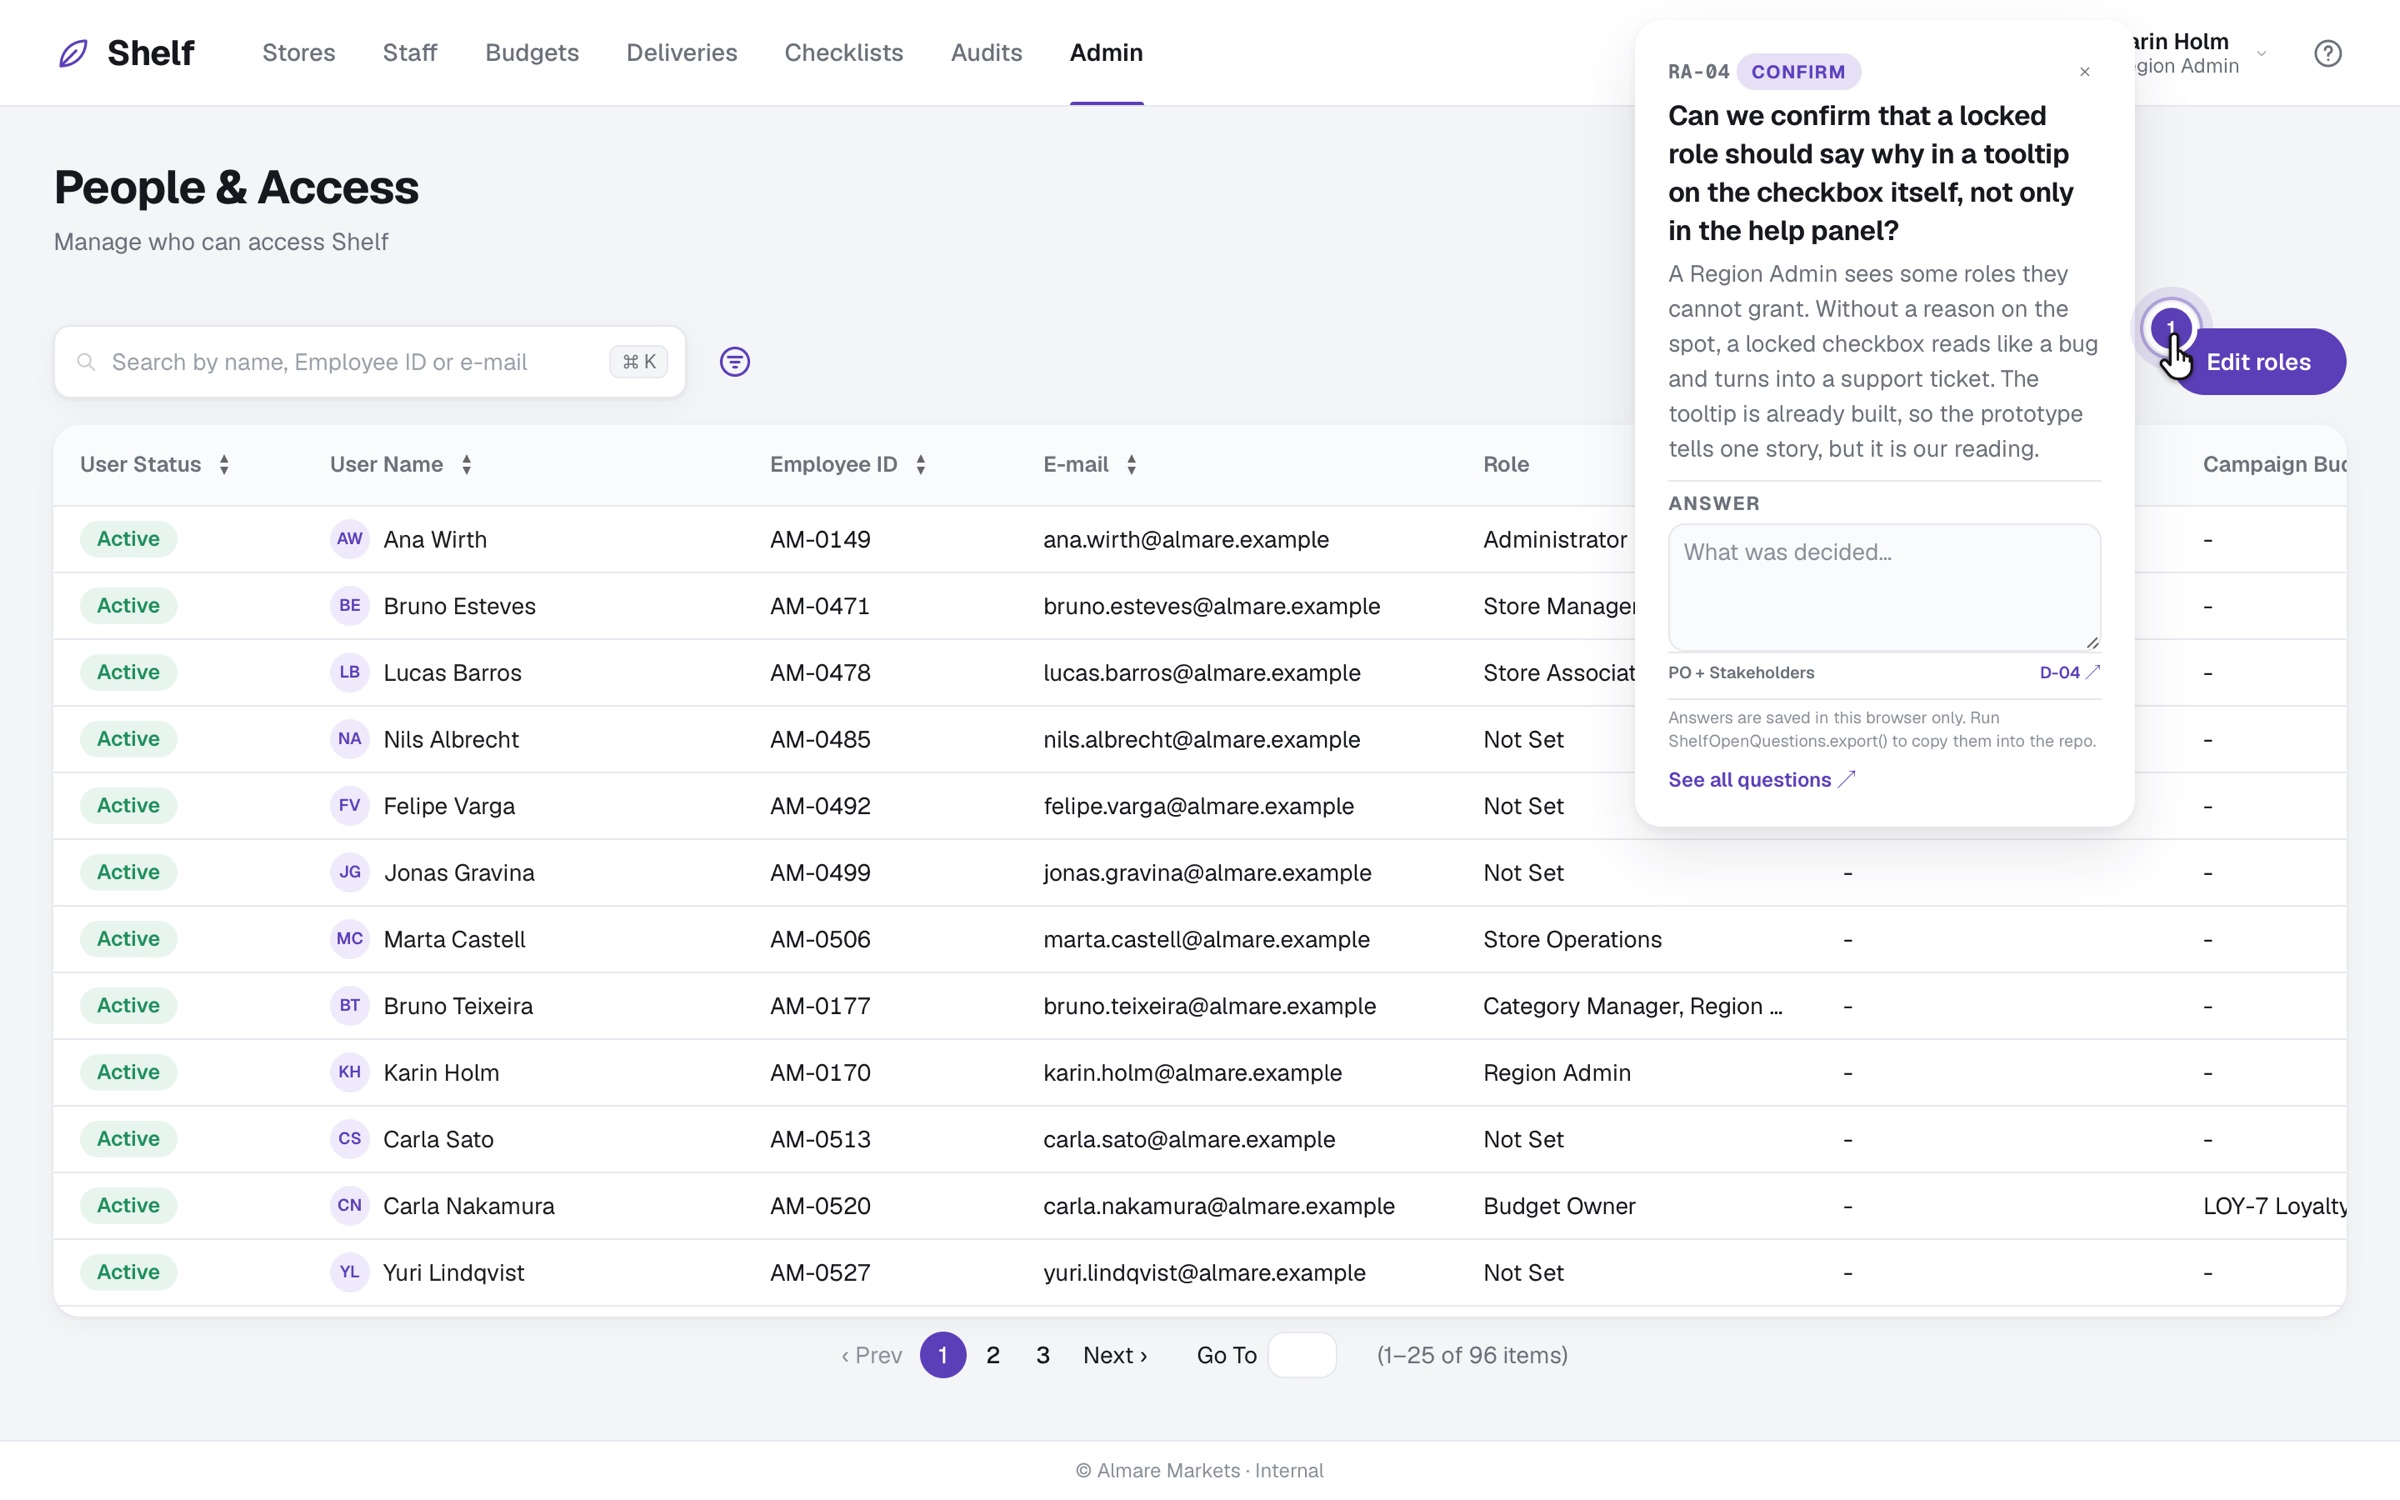
Task: Go to page 3
Action: (1042, 1355)
